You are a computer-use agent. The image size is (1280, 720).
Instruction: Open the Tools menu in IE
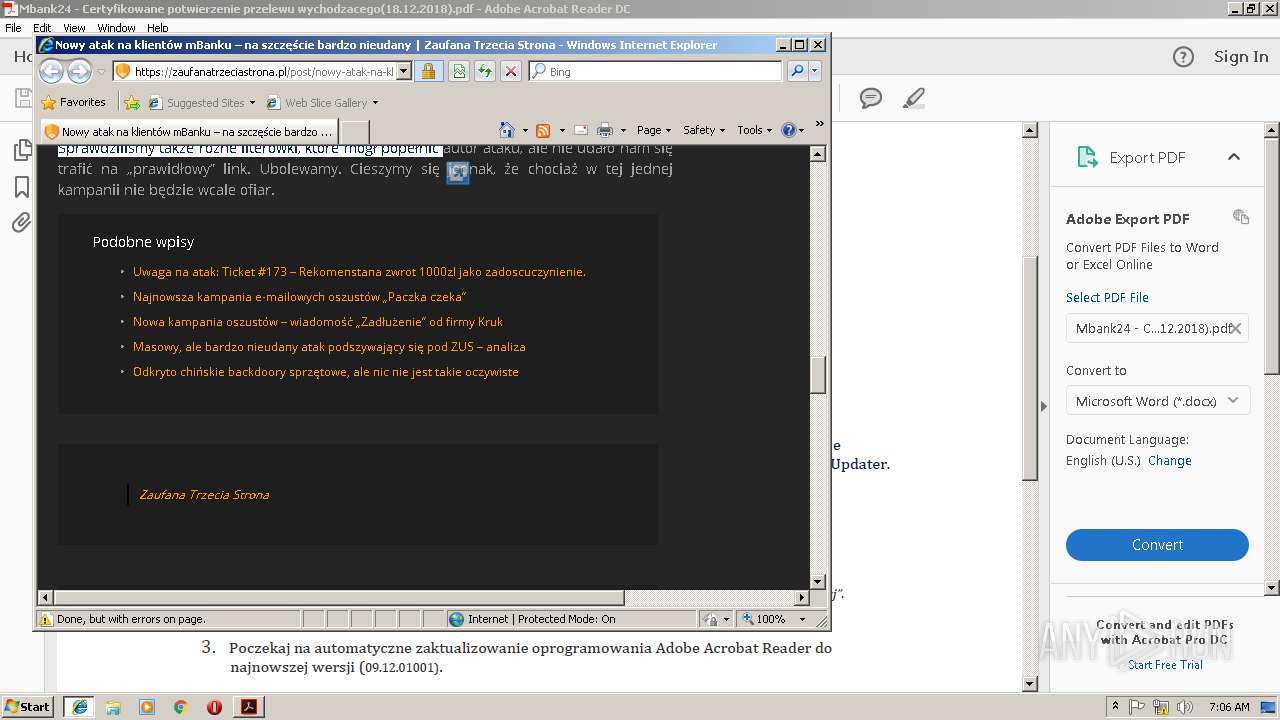[754, 130]
